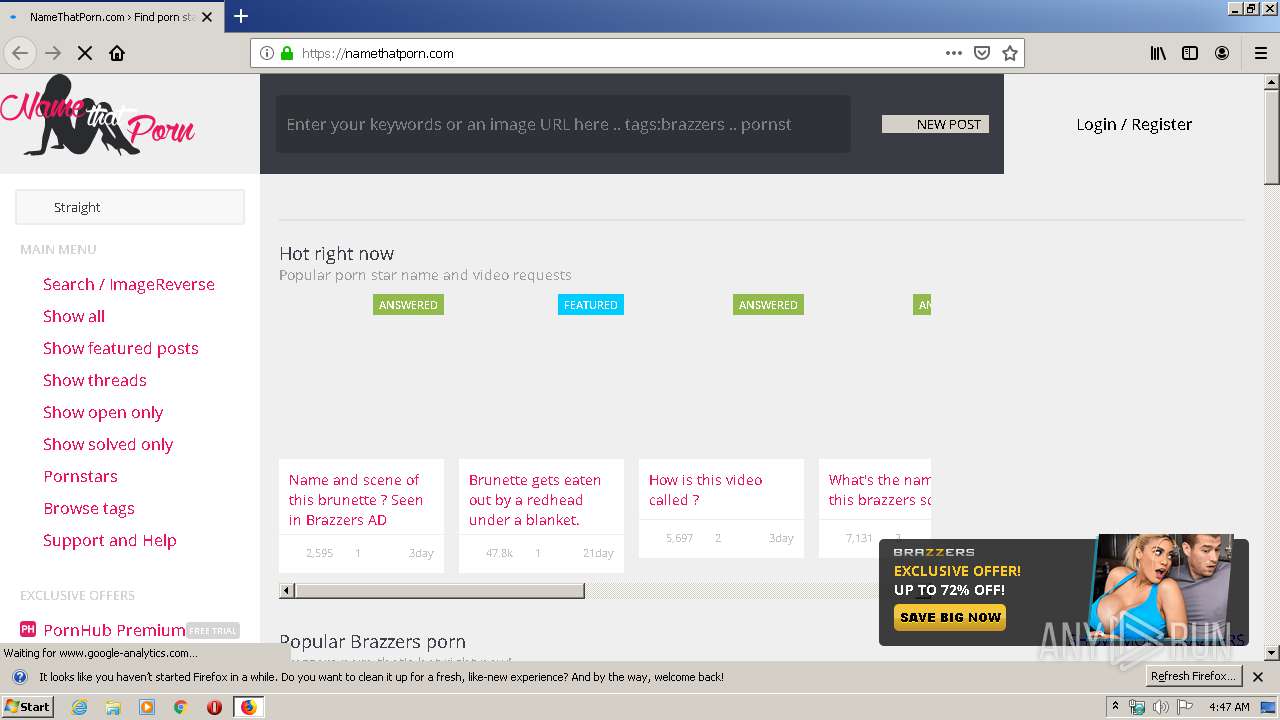Click the Windows Start button
The image size is (1280, 720).
pos(28,707)
